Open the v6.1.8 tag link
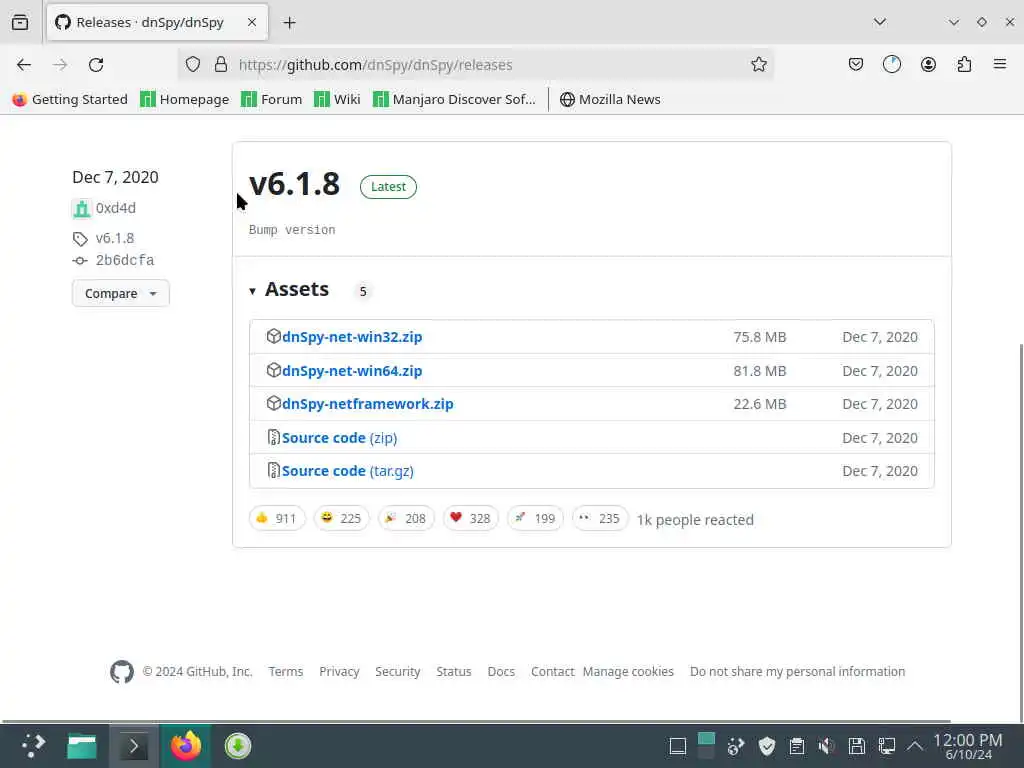Viewport: 1024px width, 768px height. (114, 238)
